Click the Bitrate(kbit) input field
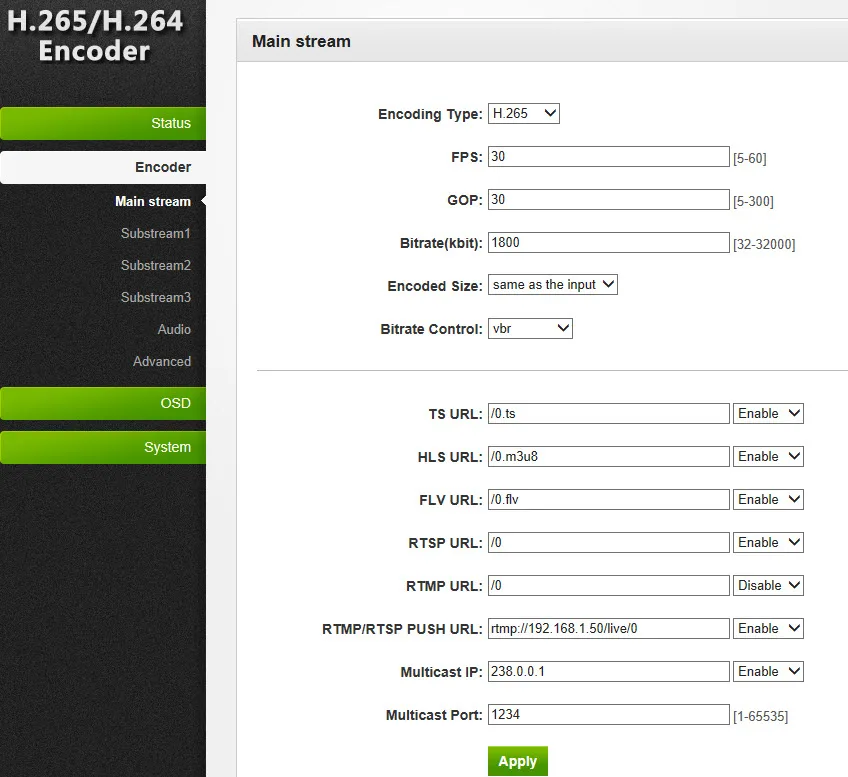The image size is (848, 777). click(608, 242)
